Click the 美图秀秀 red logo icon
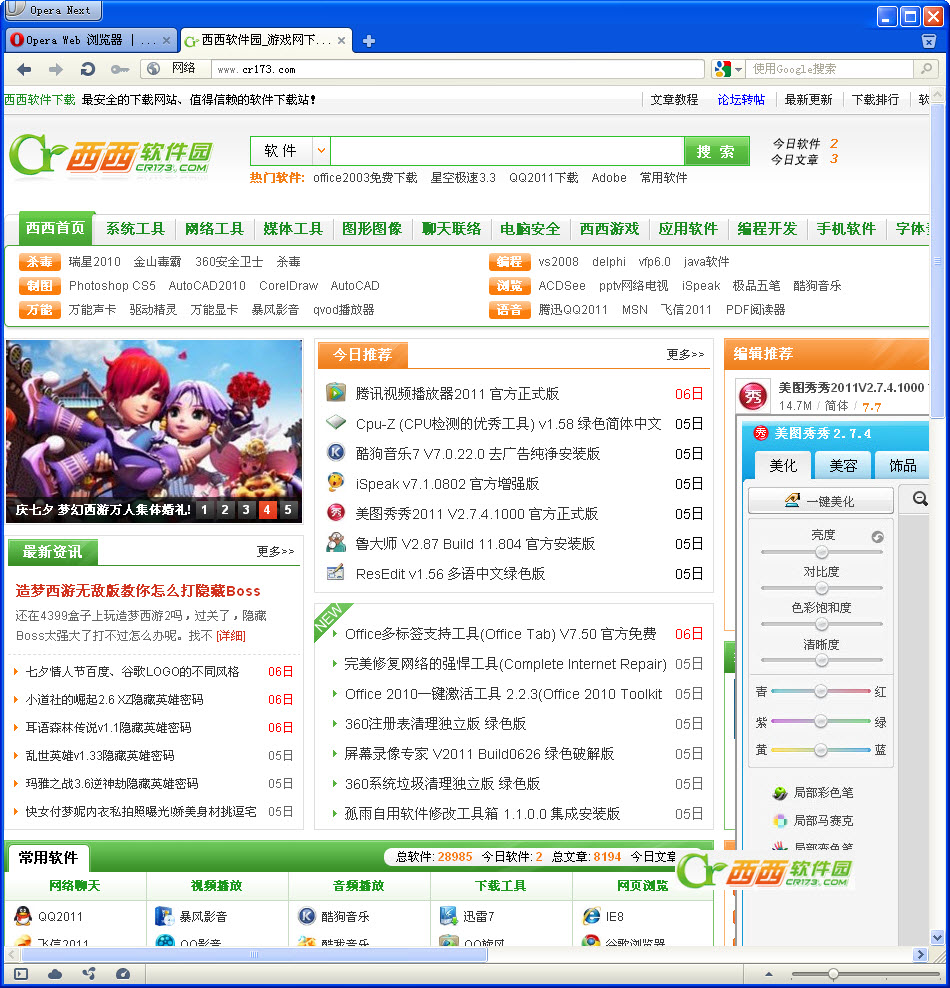The width and height of the screenshot is (950, 988). [x=753, y=396]
